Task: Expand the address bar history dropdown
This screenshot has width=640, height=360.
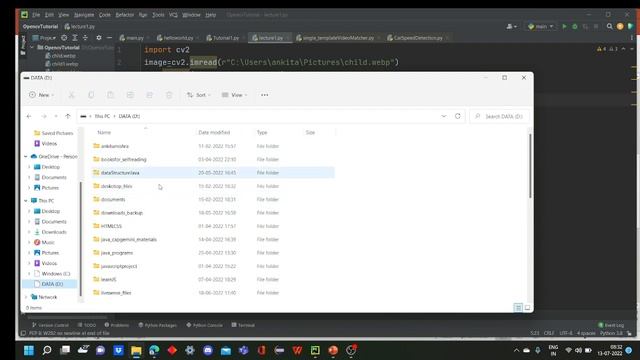Action: click(x=444, y=116)
